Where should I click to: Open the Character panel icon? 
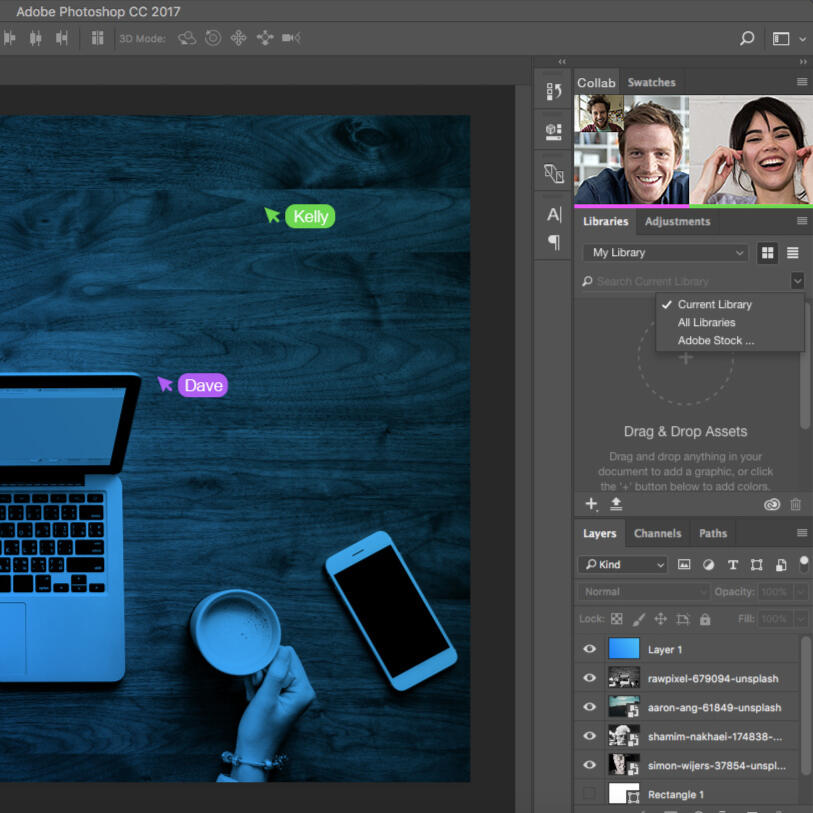pos(554,214)
